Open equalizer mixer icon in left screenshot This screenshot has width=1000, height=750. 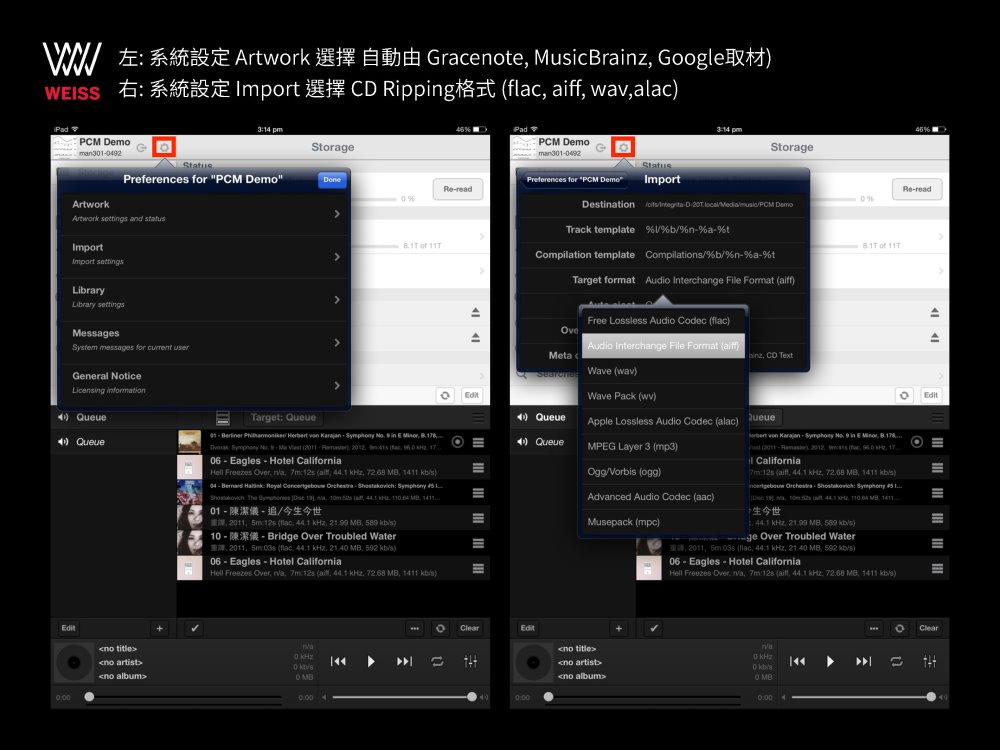pyautogui.click(x=471, y=661)
